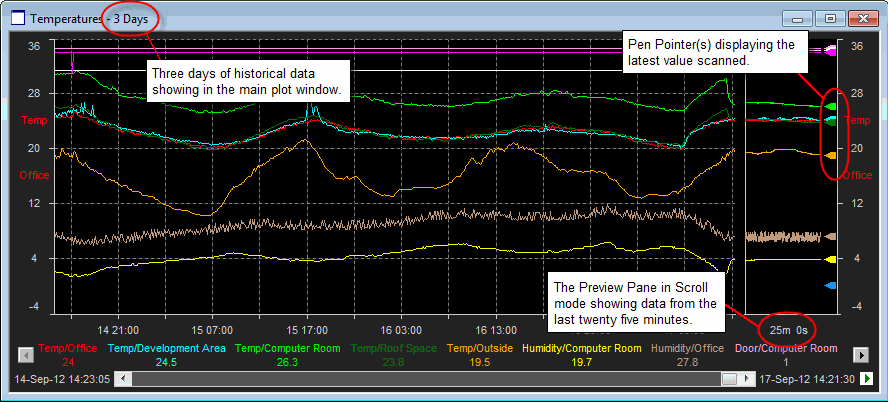This screenshot has height=402, width=888.
Task: Toggle the Temp/Roof Space pen label
Action: coord(392,348)
